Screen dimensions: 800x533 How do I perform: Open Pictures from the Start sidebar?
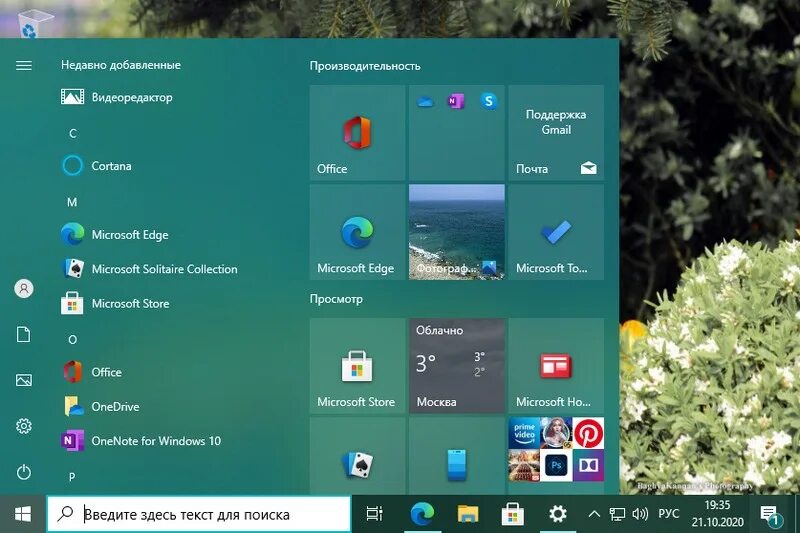tap(23, 380)
